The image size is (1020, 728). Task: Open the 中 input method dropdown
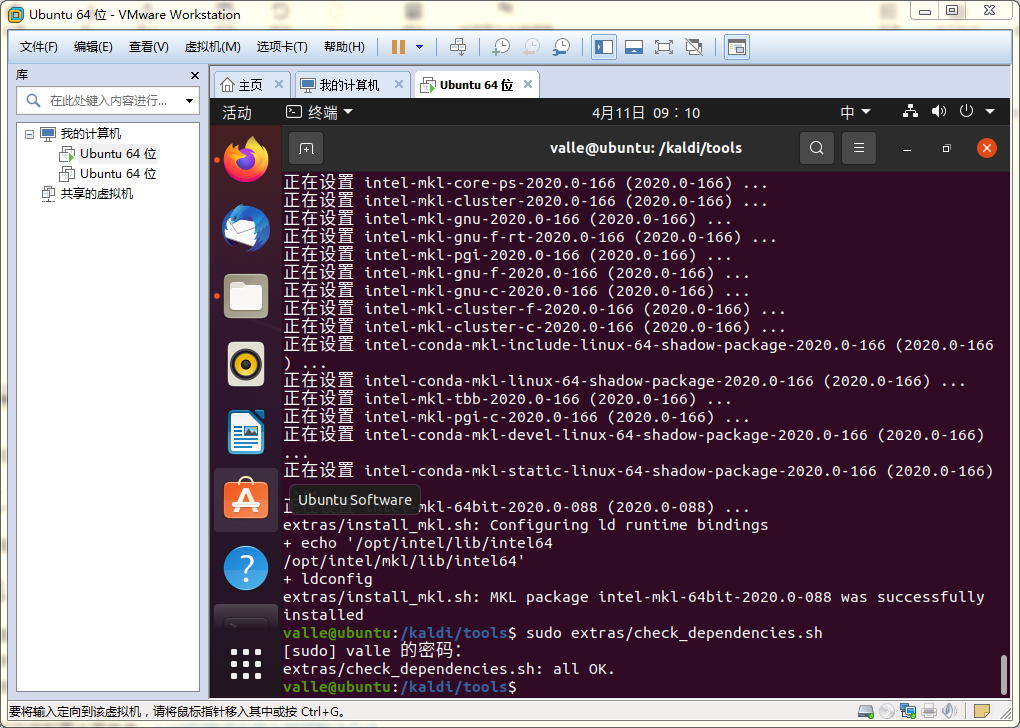[x=855, y=113]
